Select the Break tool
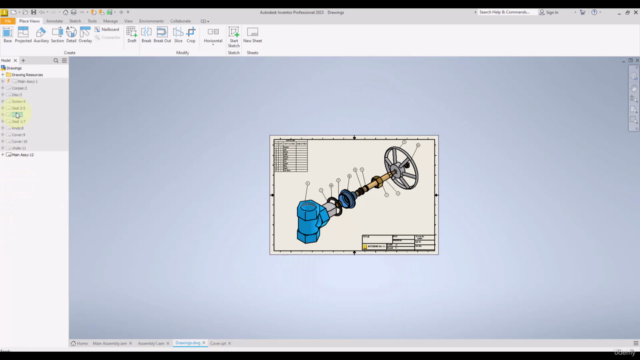This screenshot has width=640, height=360. [x=146, y=35]
